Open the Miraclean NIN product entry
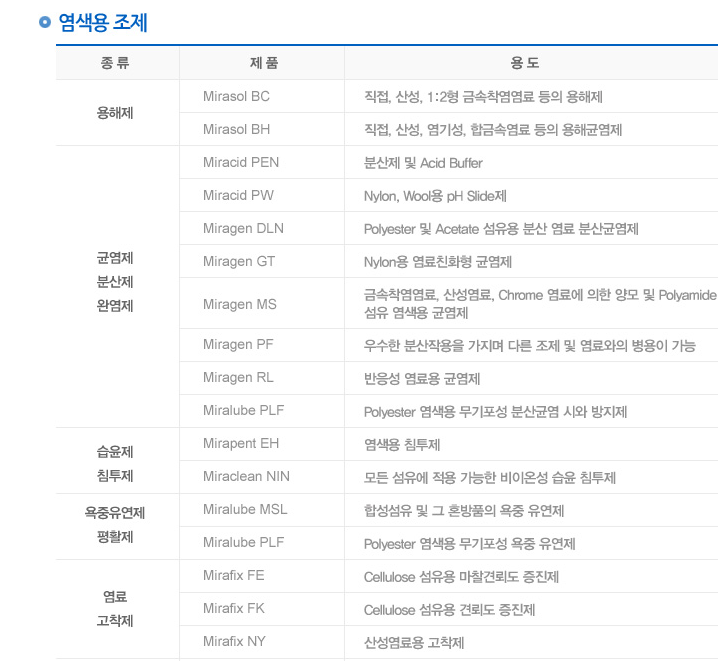This screenshot has width=723, height=661. tap(246, 476)
